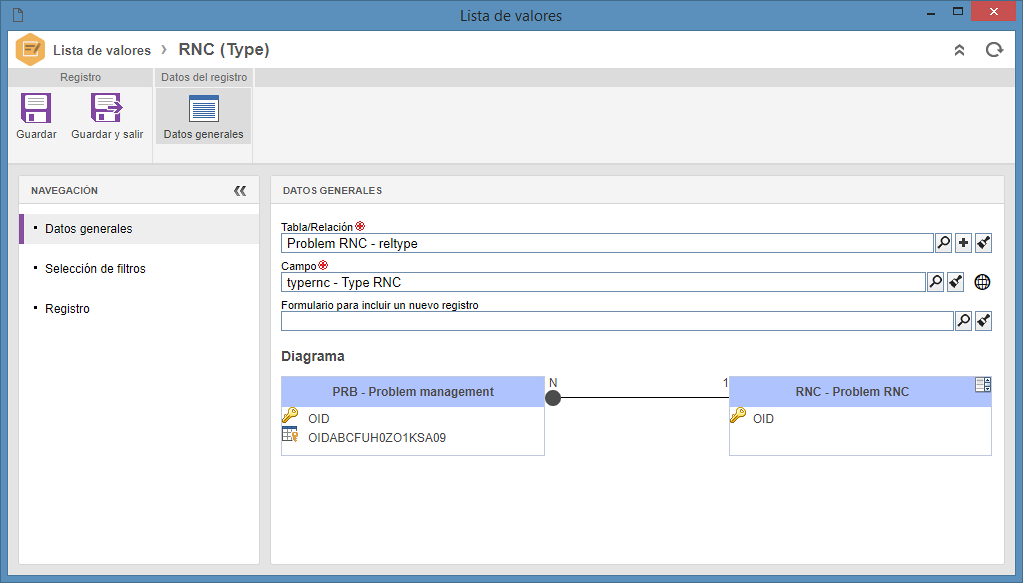
Task: Click the orange Lista de valores app icon
Action: 30,50
